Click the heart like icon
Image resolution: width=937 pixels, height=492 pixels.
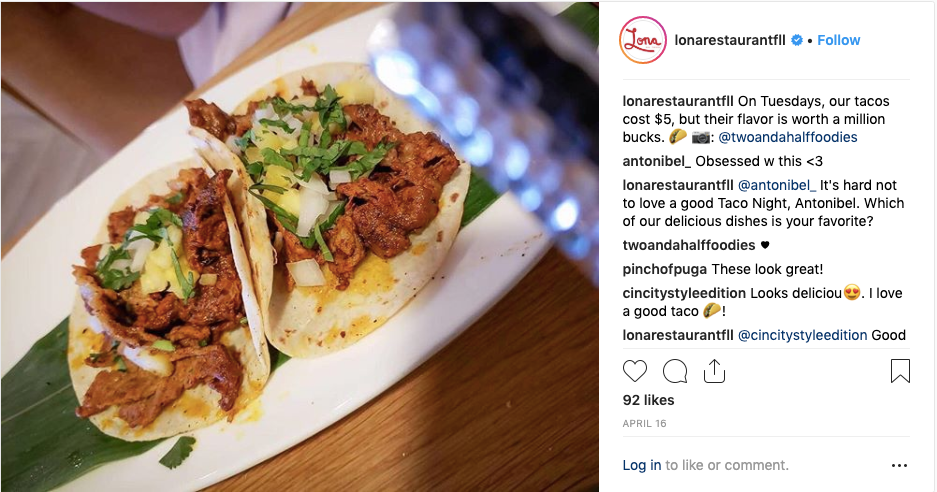[635, 371]
